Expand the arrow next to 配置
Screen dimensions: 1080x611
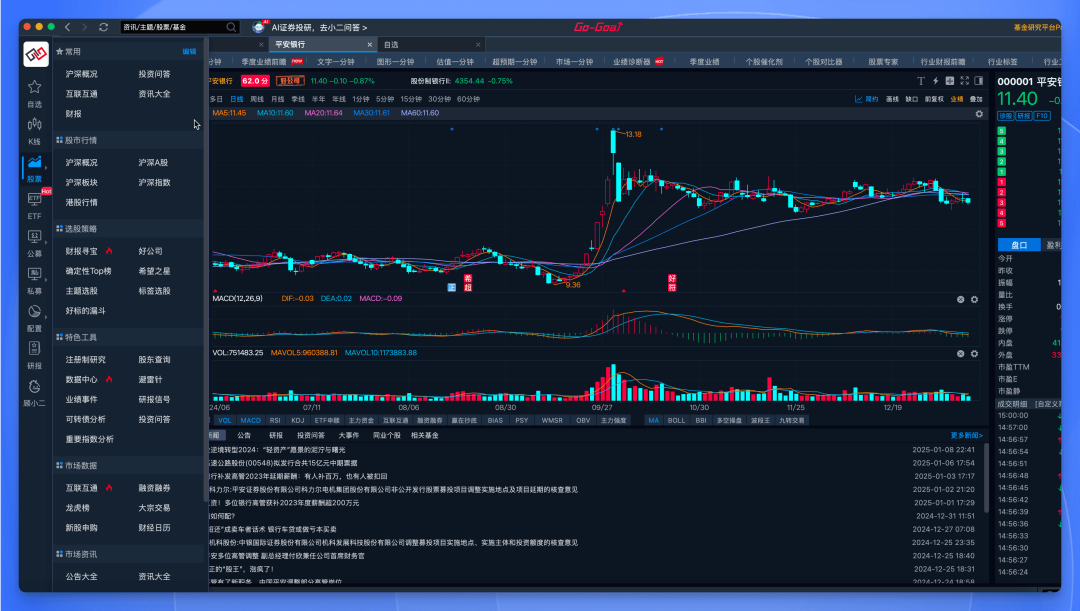(46, 317)
